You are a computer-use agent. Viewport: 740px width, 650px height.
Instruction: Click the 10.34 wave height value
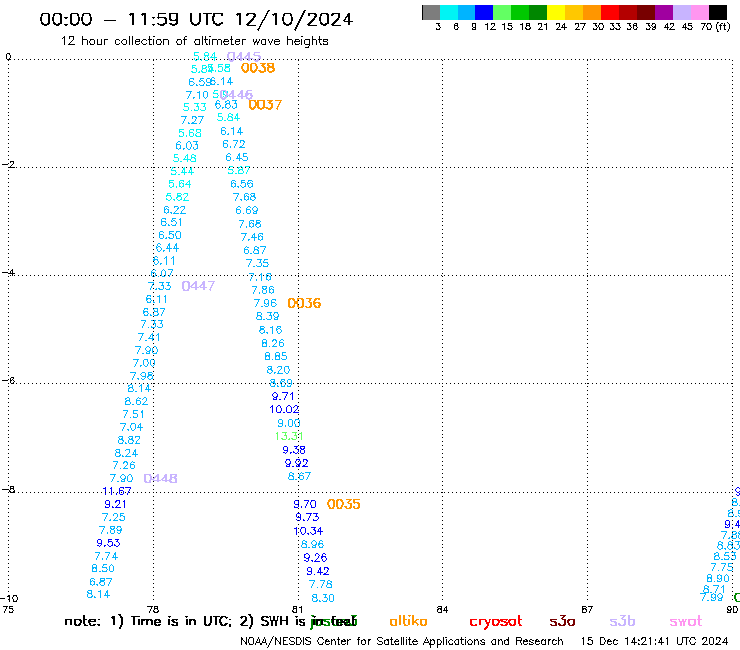[x=308, y=531]
